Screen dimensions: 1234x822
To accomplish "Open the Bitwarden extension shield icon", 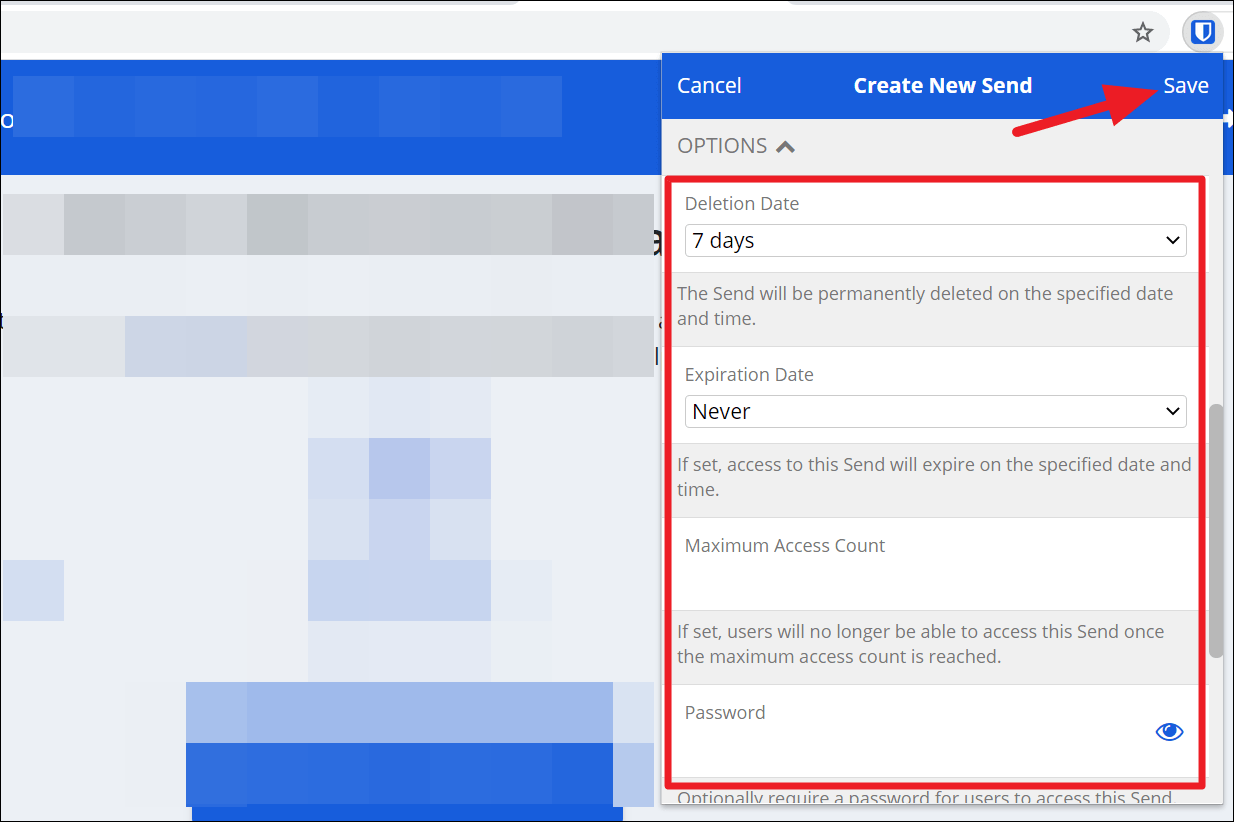I will tap(1203, 33).
